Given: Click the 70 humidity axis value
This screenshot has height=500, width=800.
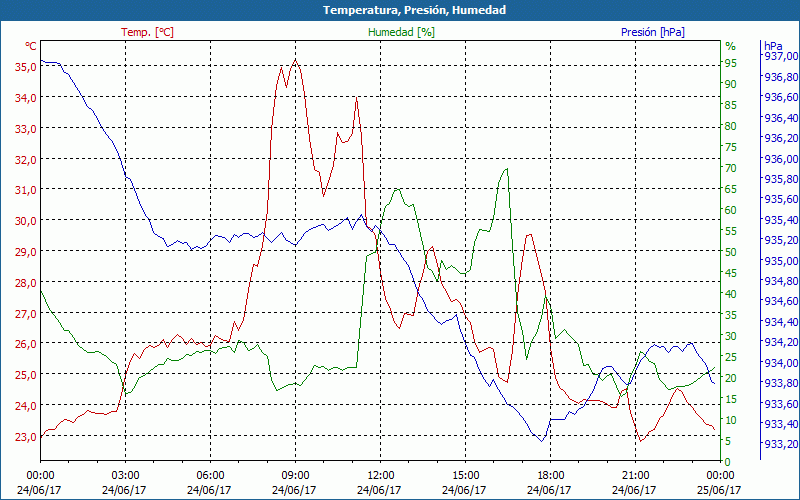Looking at the screenshot, I should (731, 168).
